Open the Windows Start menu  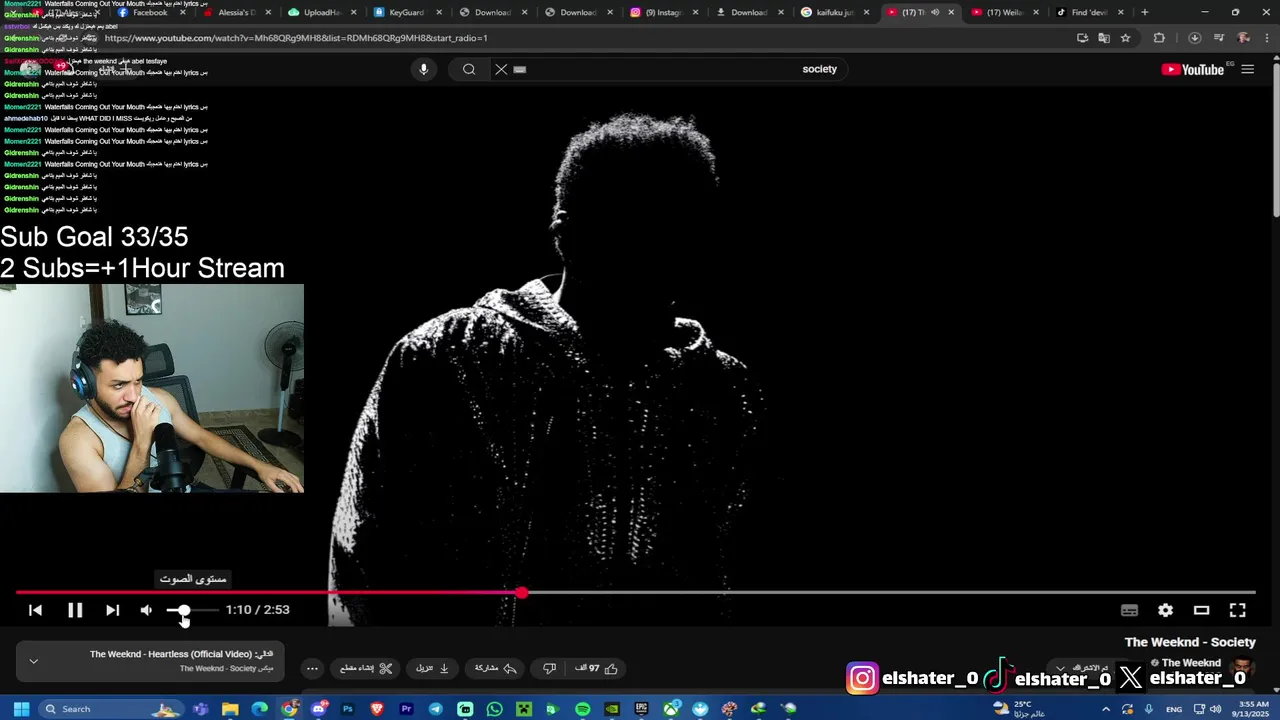tap(20, 708)
